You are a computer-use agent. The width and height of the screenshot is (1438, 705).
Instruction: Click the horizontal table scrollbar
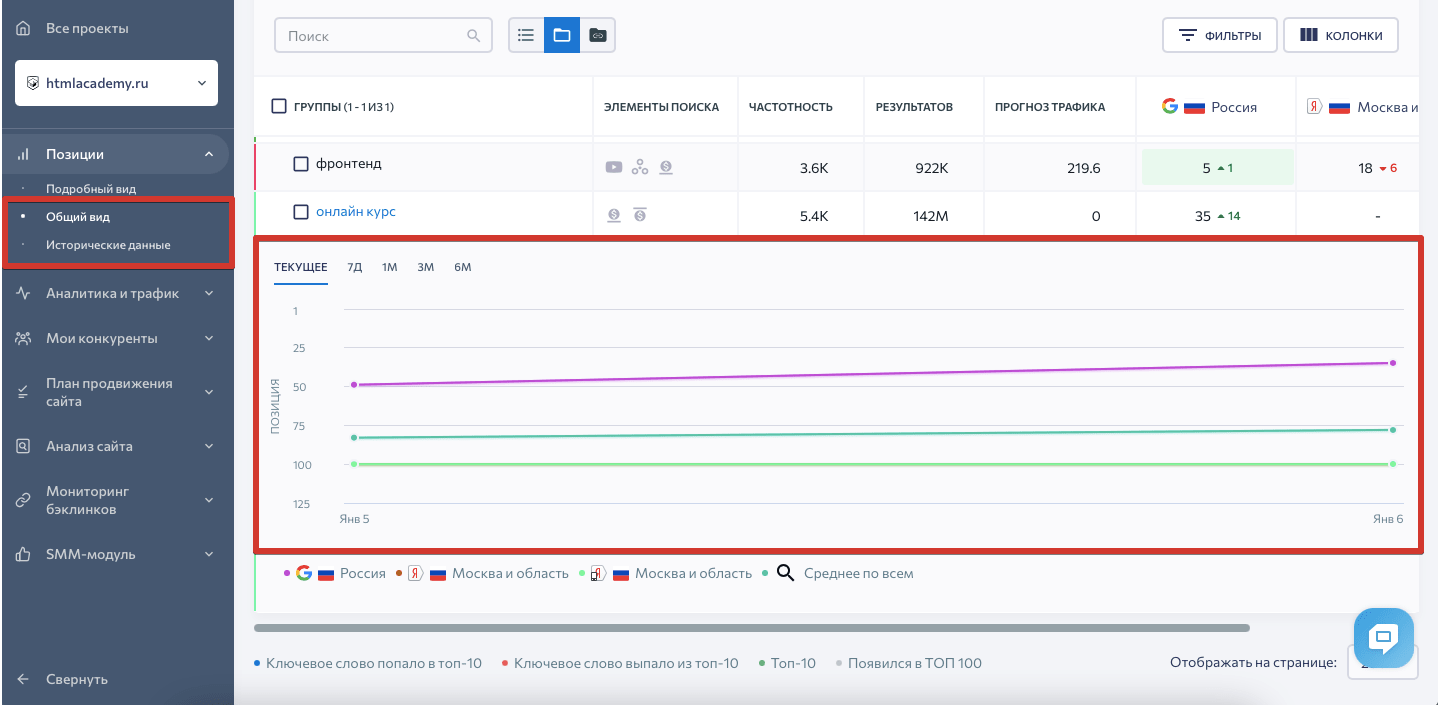point(752,628)
